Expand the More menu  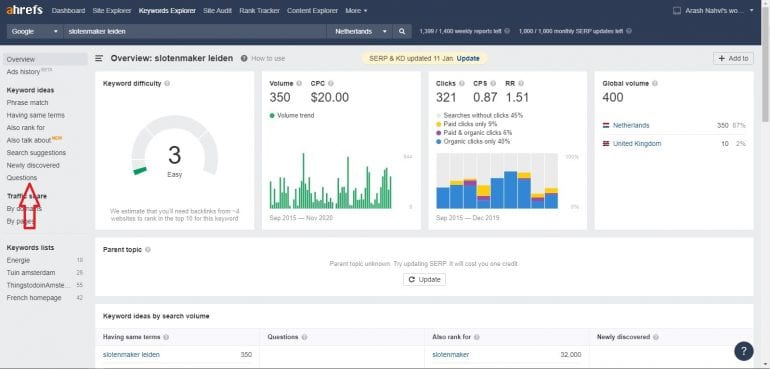pyautogui.click(x=356, y=10)
